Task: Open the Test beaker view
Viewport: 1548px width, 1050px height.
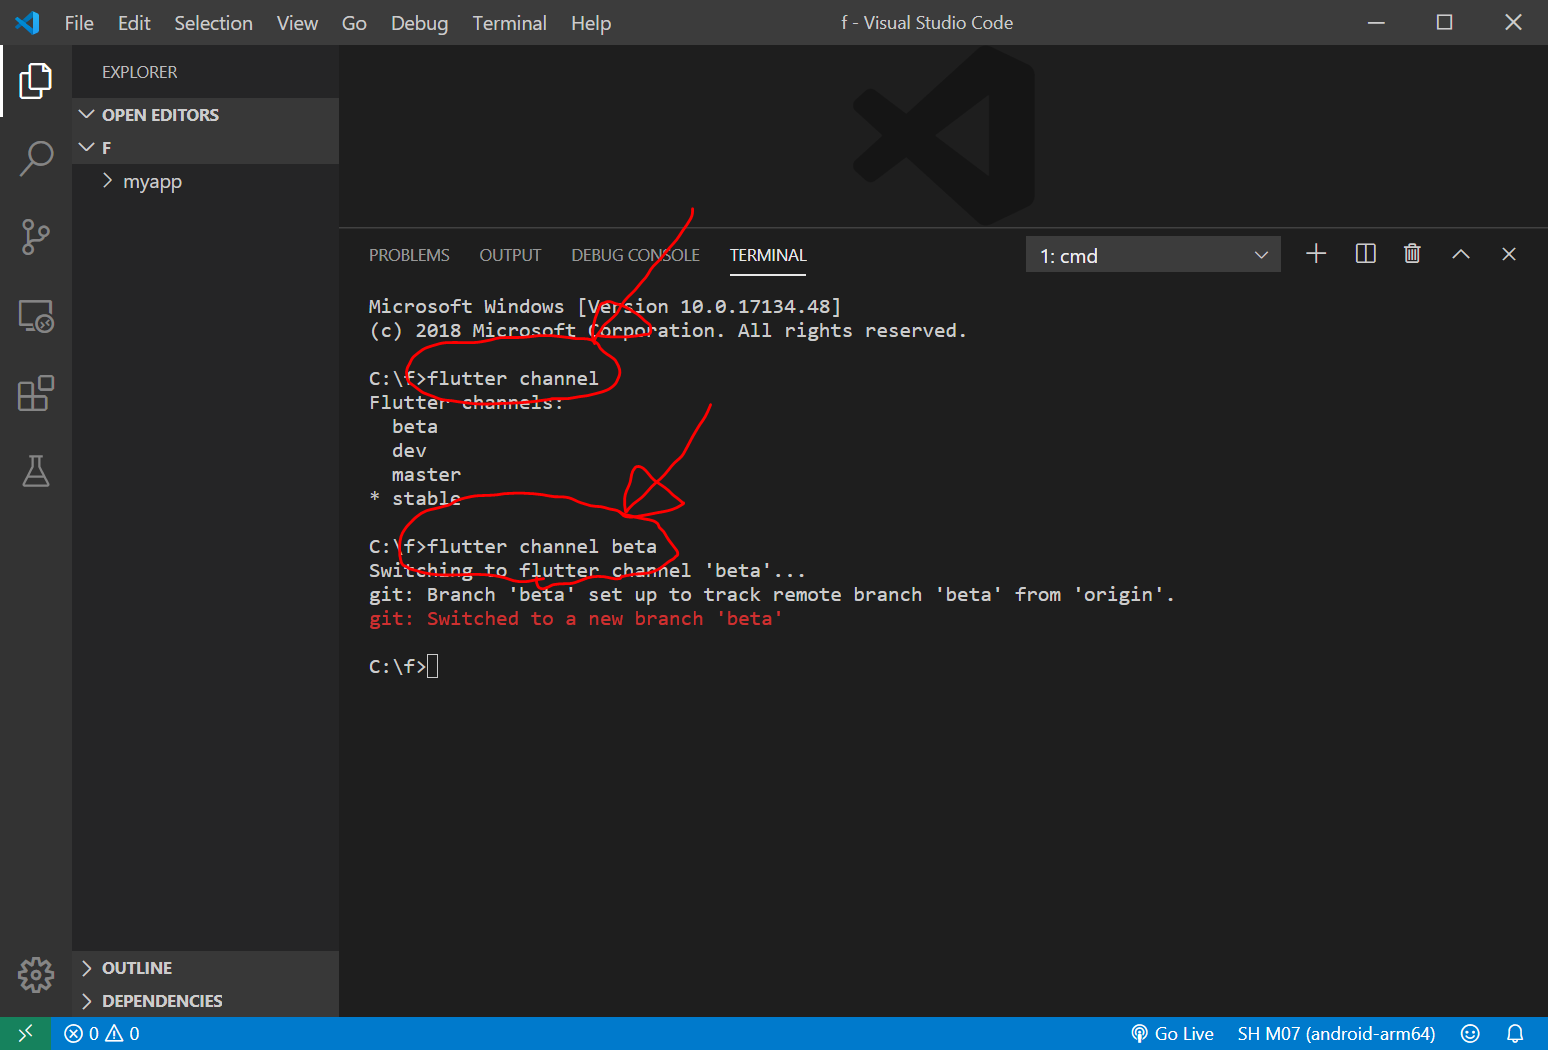Action: click(x=36, y=471)
